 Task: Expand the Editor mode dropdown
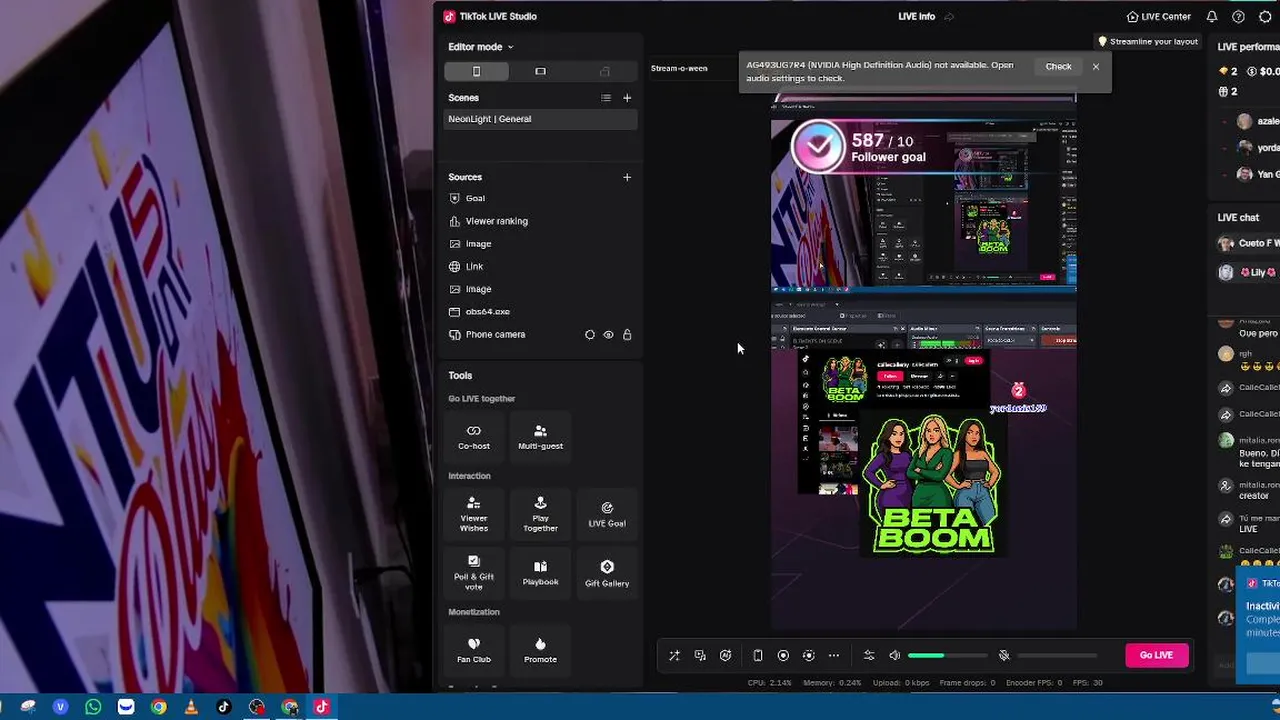(480, 47)
